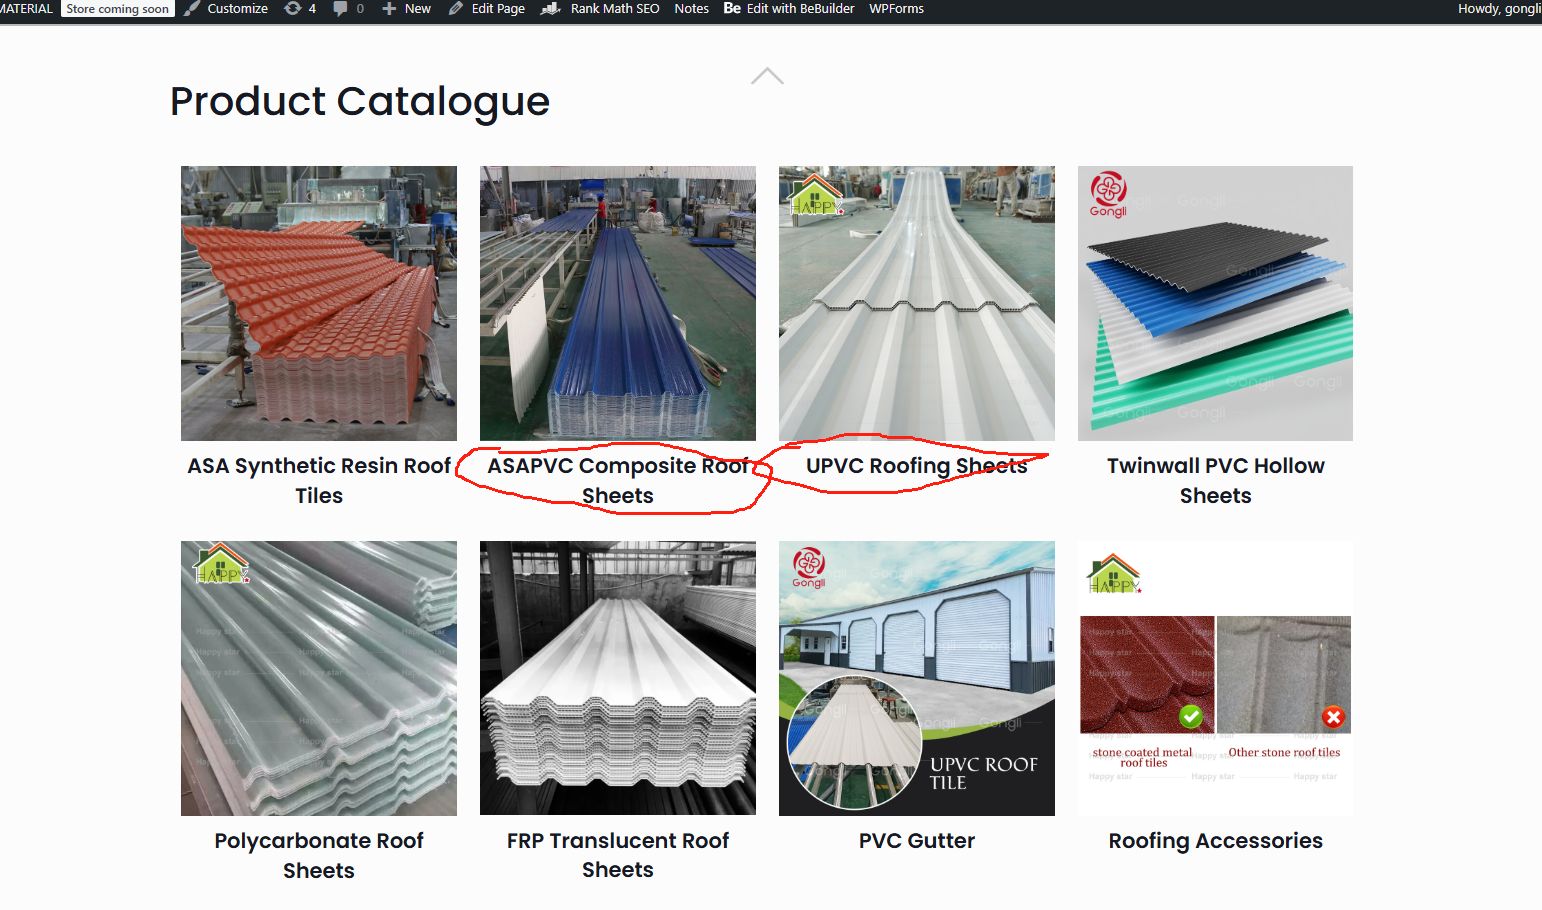Screen dimensions: 1542x910
Task: Click the updates refresh icon
Action: tap(292, 9)
